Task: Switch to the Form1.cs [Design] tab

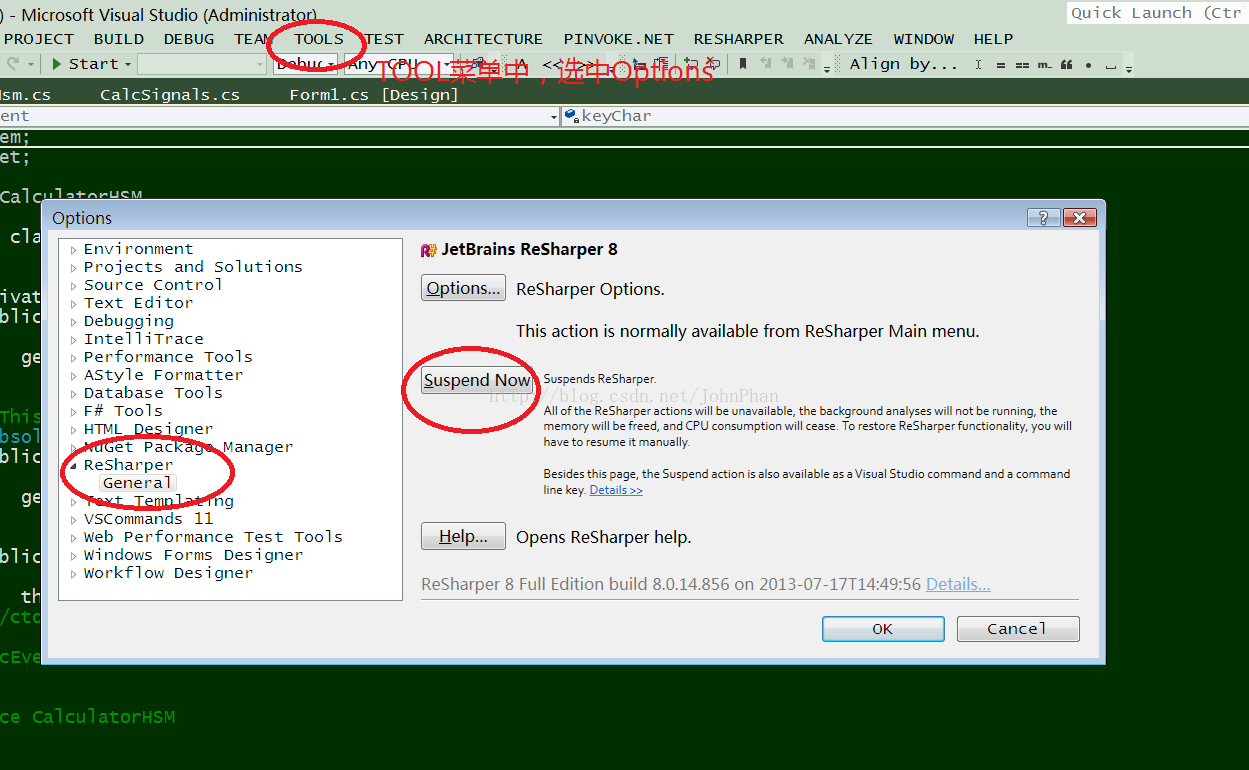Action: point(374,95)
